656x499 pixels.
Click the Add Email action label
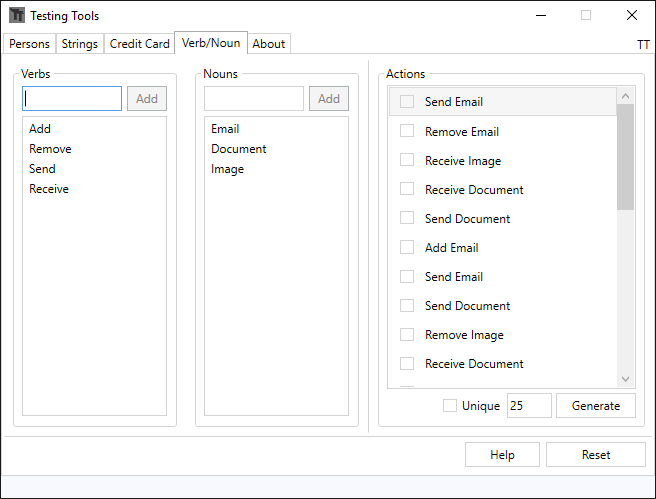[451, 248]
